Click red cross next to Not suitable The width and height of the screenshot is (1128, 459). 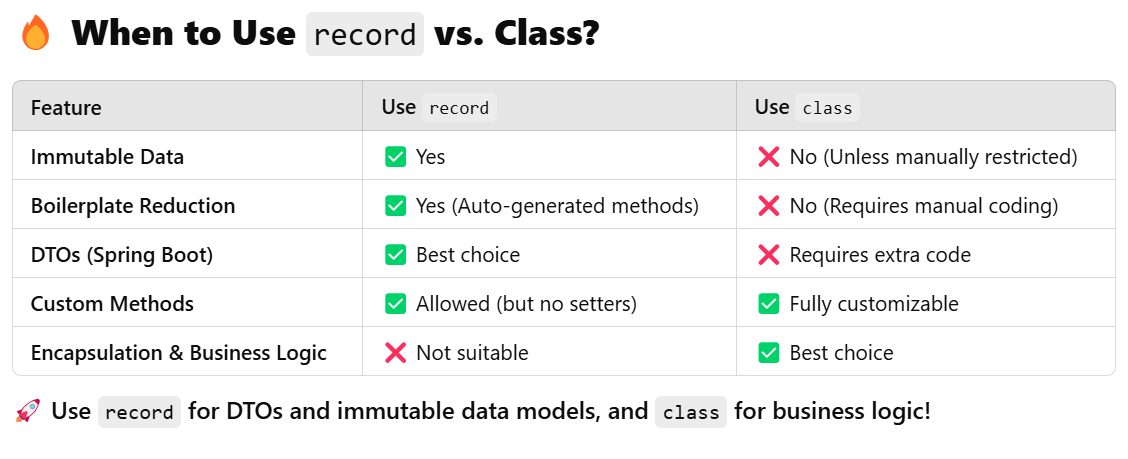click(395, 353)
